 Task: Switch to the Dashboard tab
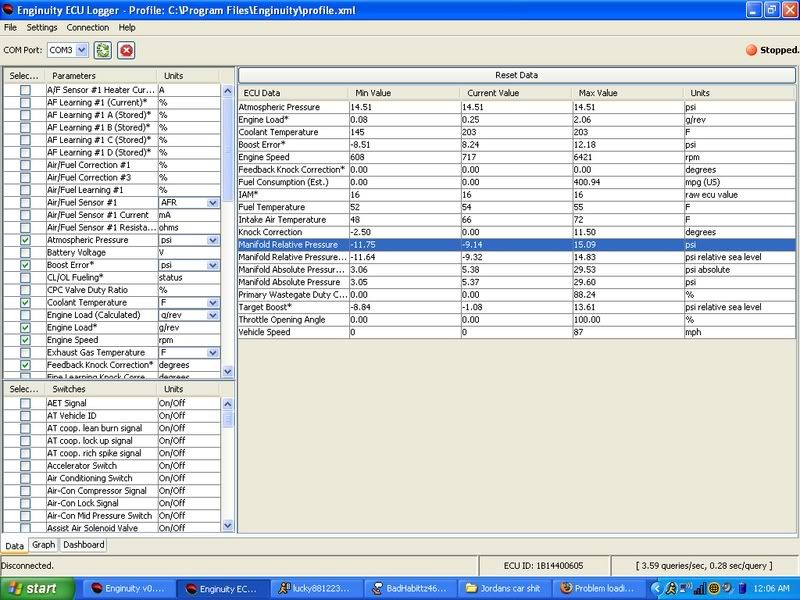[x=84, y=545]
